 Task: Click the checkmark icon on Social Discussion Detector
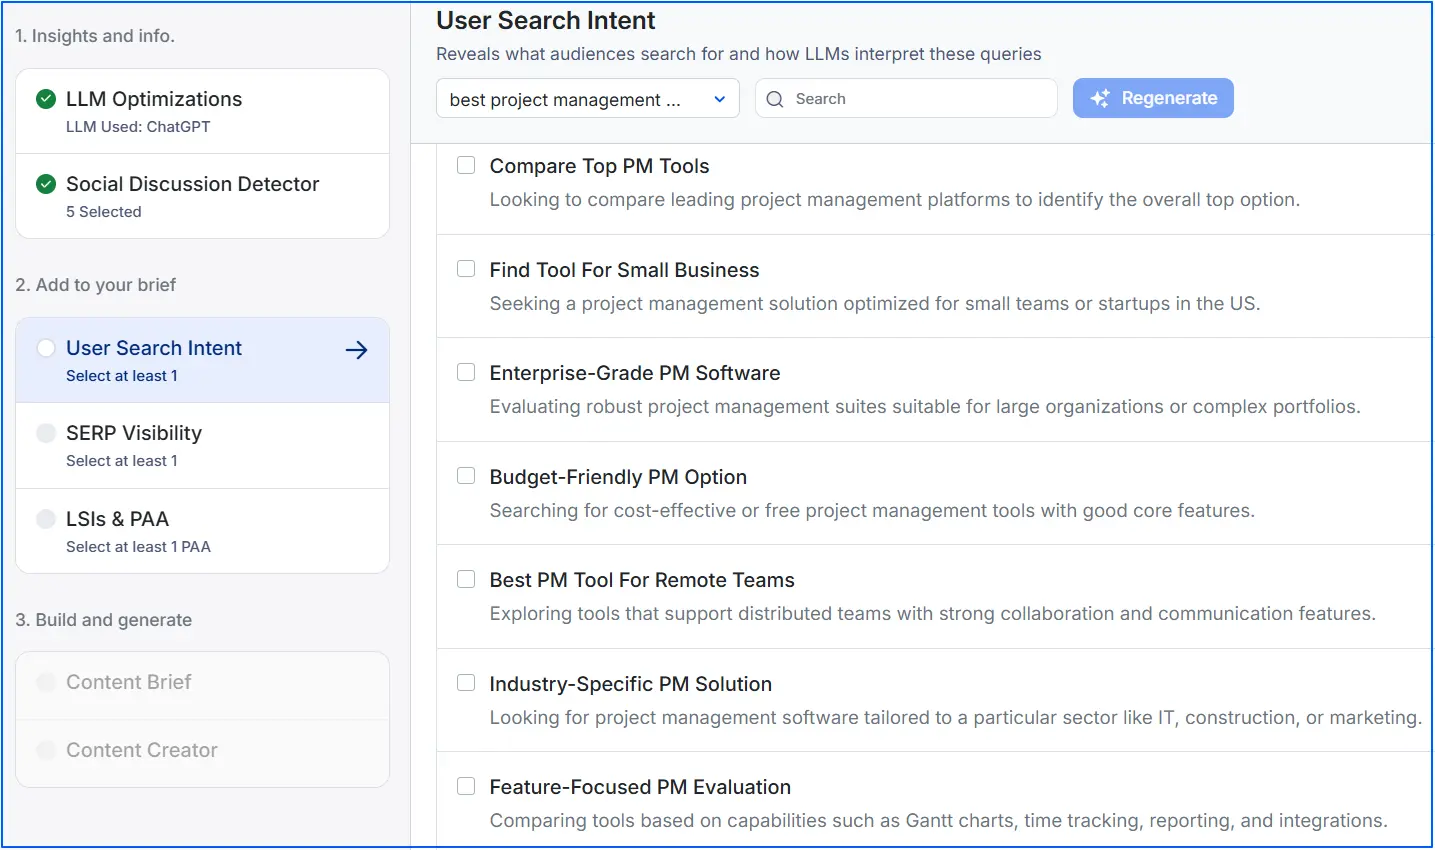pyautogui.click(x=44, y=184)
